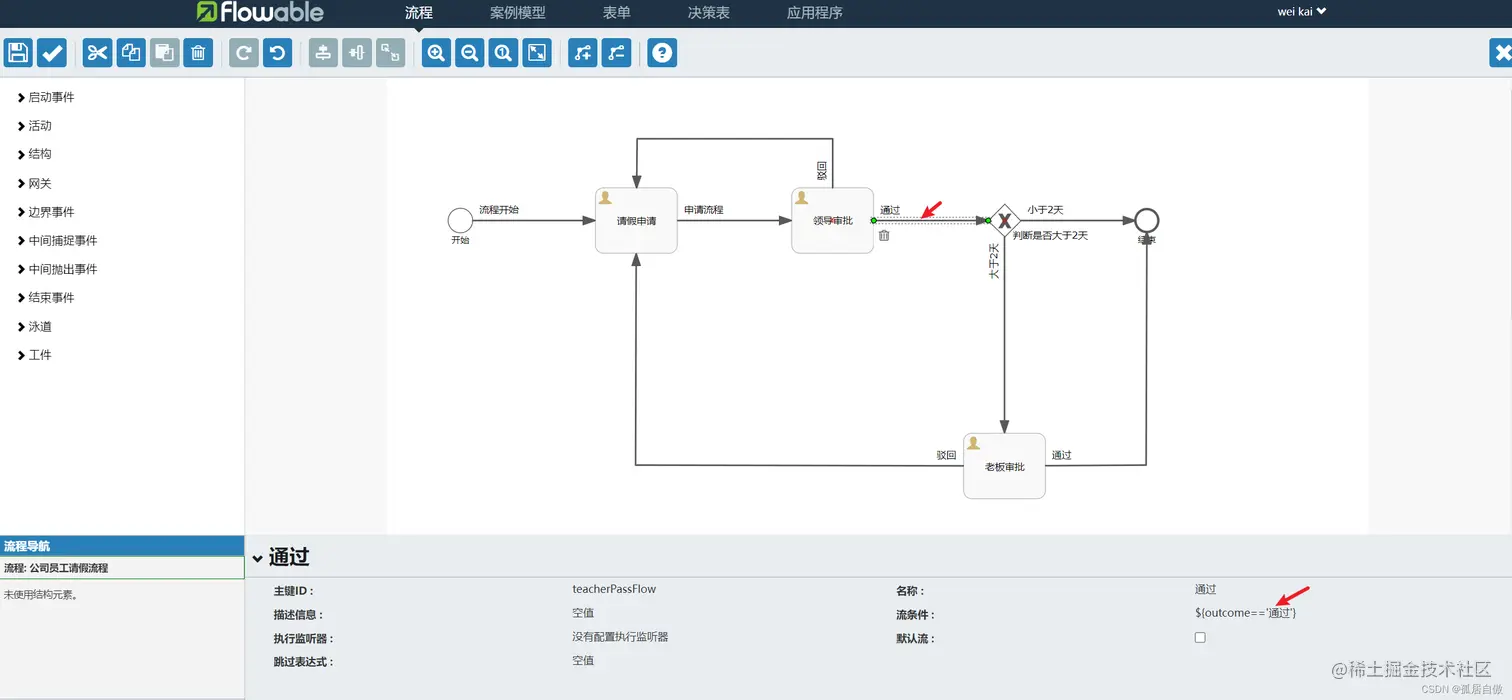This screenshot has width=1512, height=700.
Task: Click the vertical 大于2天 flow label
Action: coord(994,260)
